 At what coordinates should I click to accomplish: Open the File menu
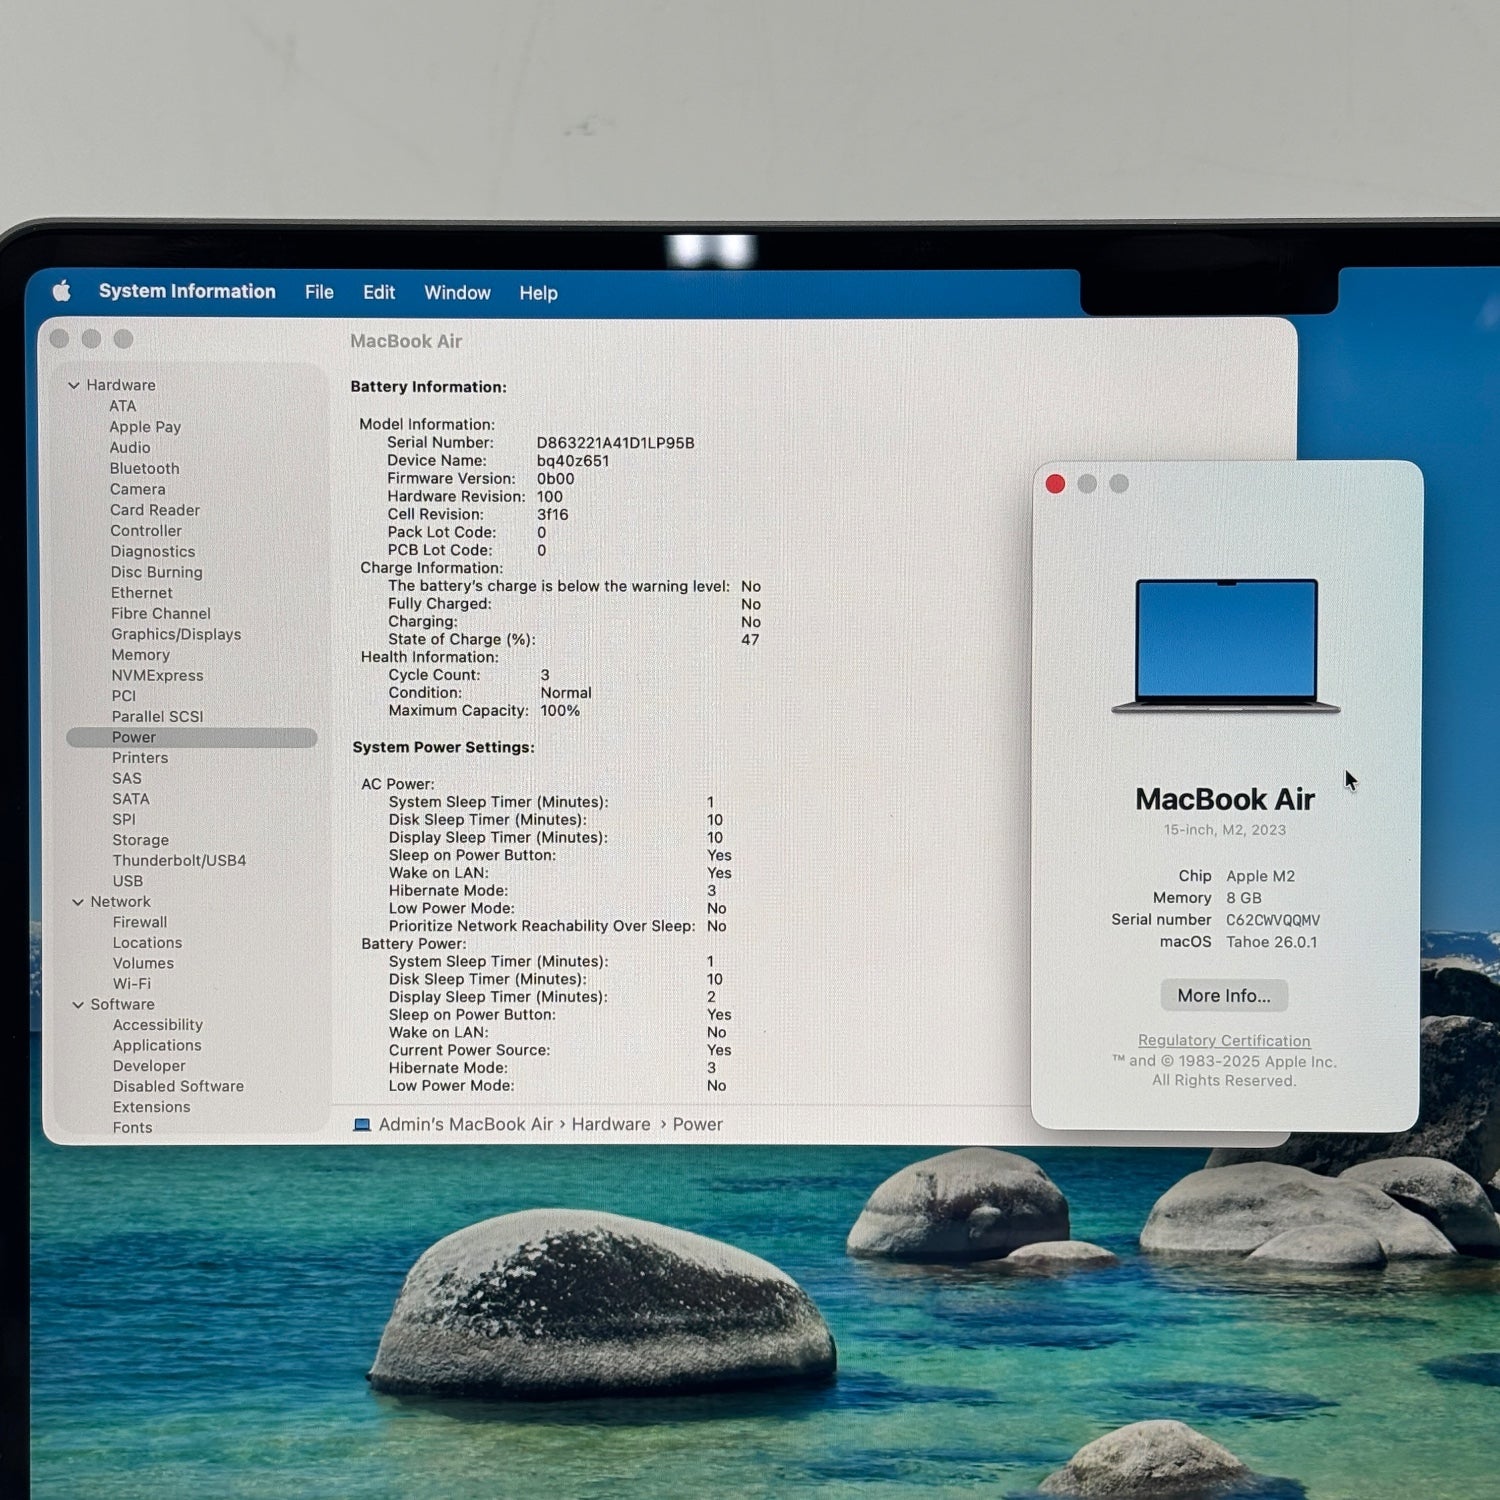point(319,292)
